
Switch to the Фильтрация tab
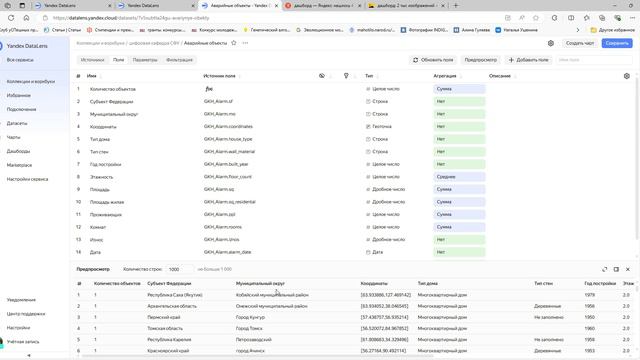179,60
